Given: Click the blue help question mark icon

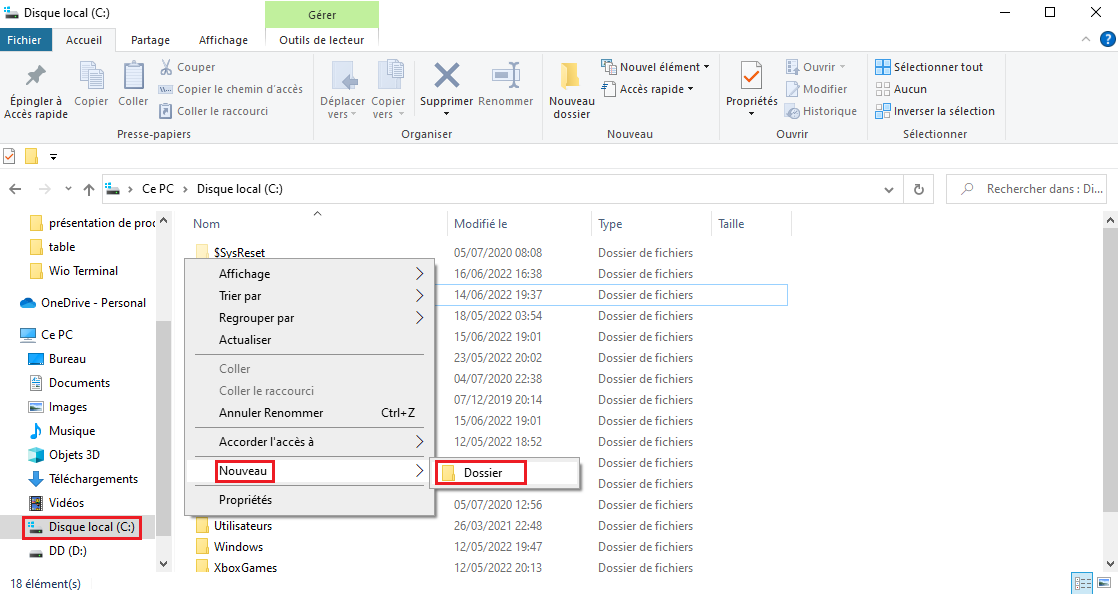Looking at the screenshot, I should pyautogui.click(x=1107, y=39).
